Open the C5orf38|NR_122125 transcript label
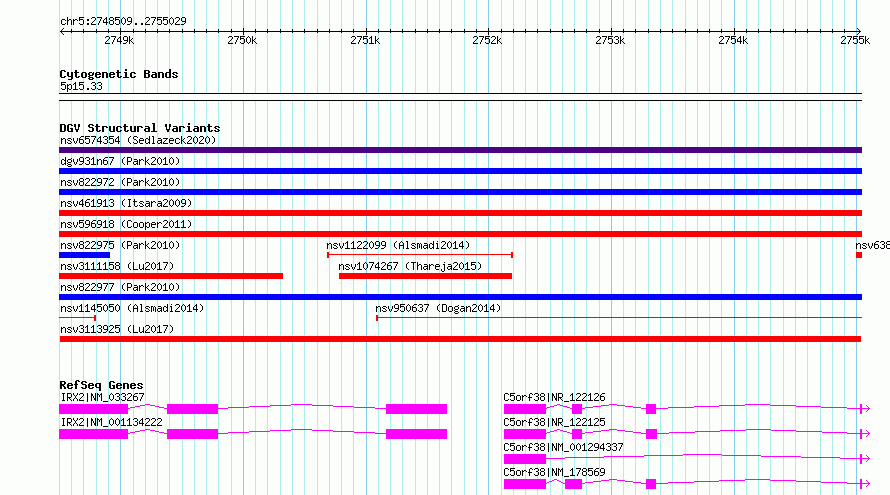This screenshot has height=495, width=890. point(555,422)
